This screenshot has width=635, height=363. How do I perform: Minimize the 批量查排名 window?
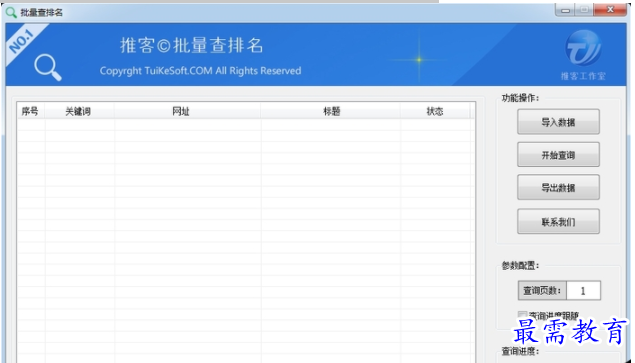tap(566, 10)
